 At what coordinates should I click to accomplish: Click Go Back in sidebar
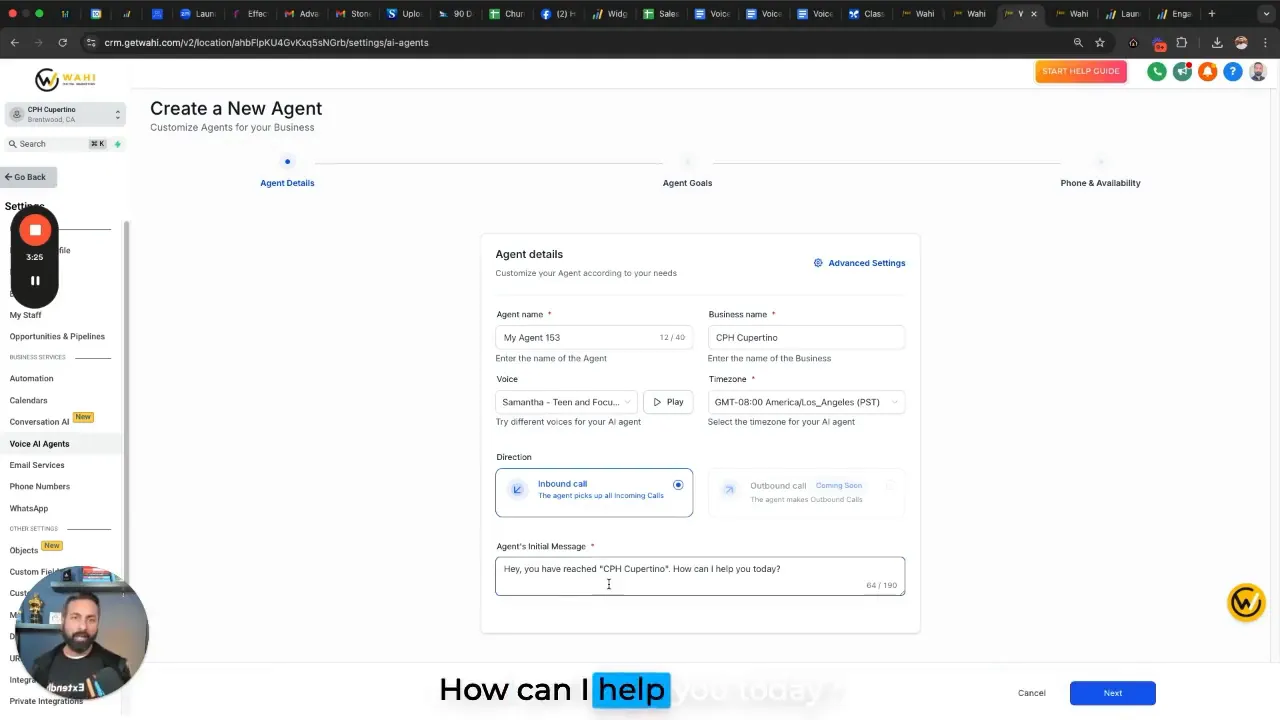click(x=26, y=177)
